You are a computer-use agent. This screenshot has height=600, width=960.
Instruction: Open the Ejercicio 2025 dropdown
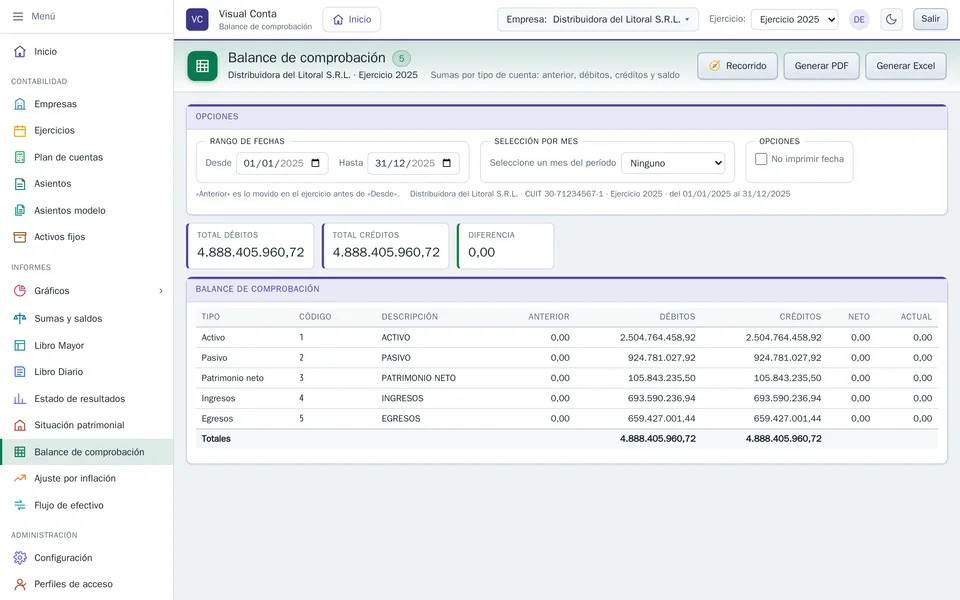click(795, 20)
